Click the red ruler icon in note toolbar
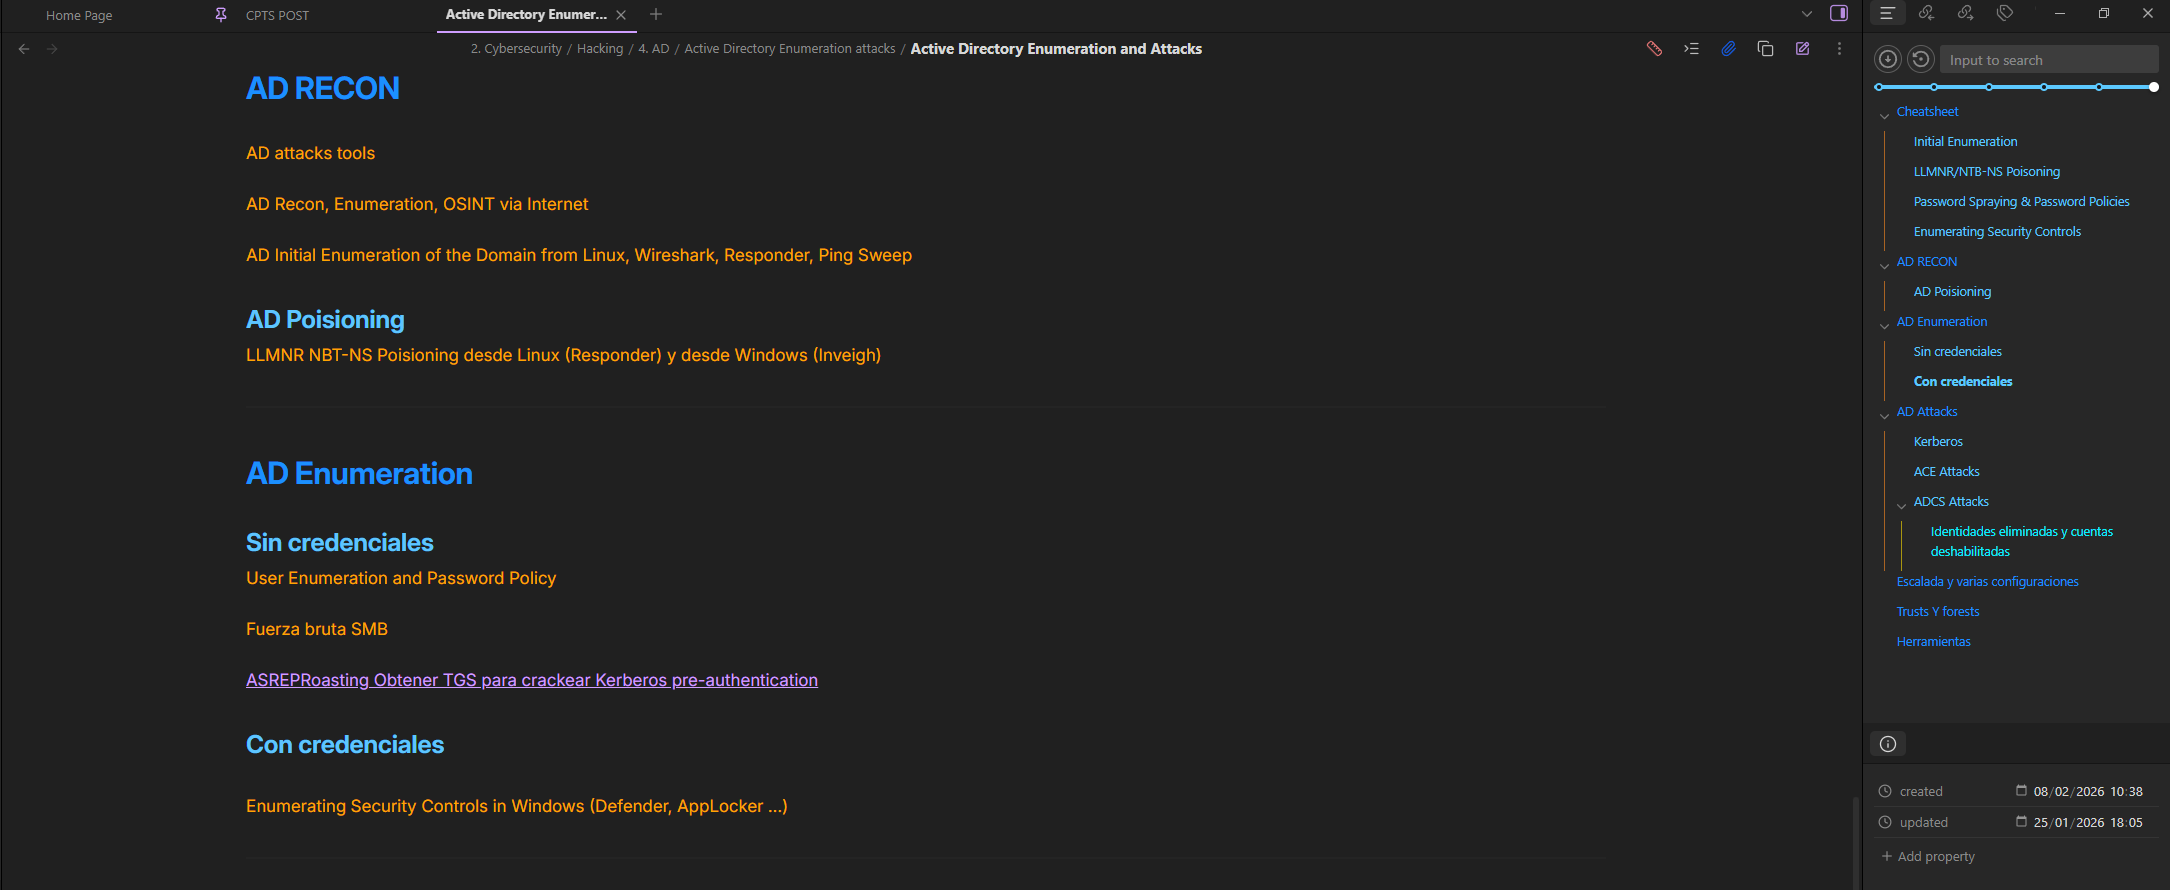The height and width of the screenshot is (890, 2170). pyautogui.click(x=1654, y=49)
